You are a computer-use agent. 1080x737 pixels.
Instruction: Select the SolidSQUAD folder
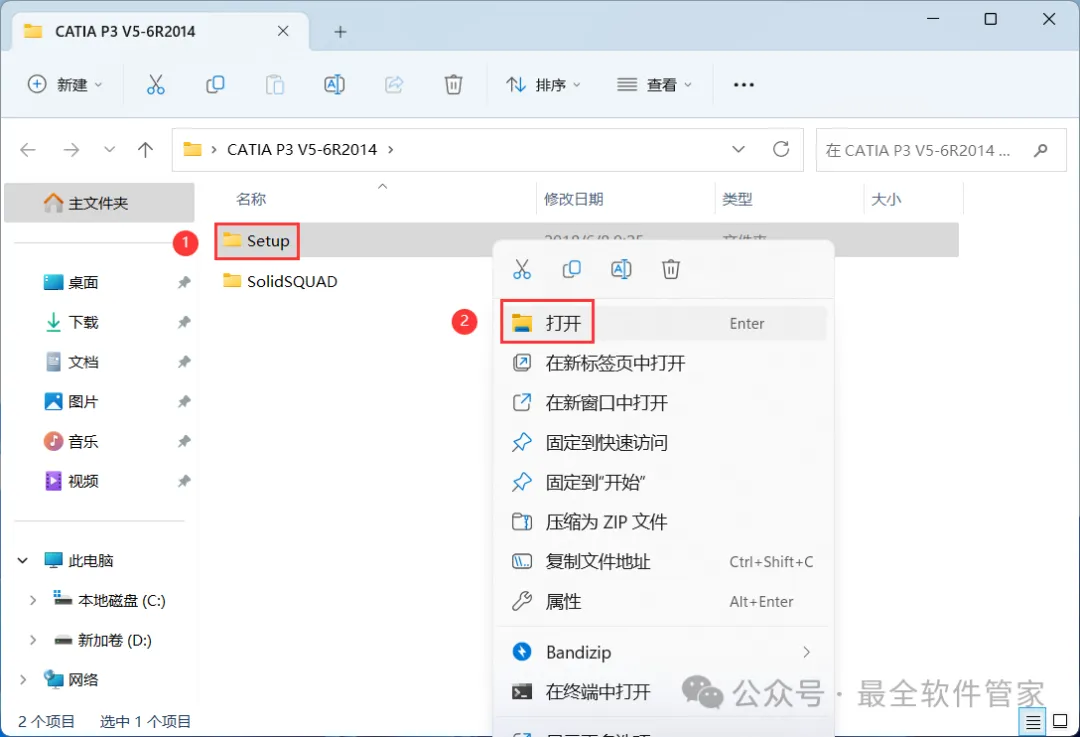click(x=280, y=281)
